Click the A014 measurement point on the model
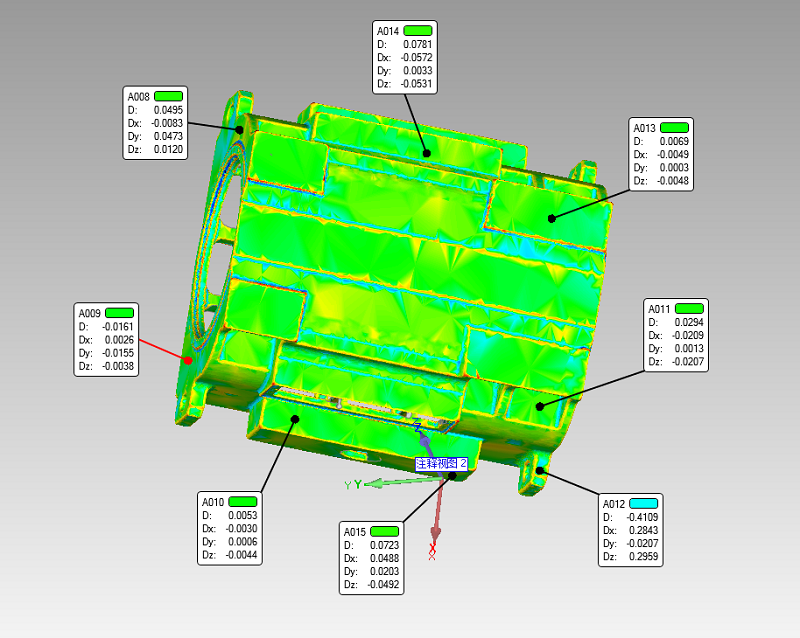Screen dimensions: 800x638 [426, 153]
